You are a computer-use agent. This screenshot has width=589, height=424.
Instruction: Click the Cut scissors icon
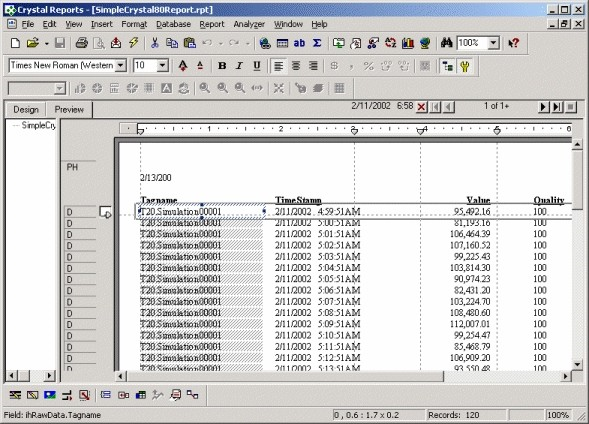pos(154,43)
